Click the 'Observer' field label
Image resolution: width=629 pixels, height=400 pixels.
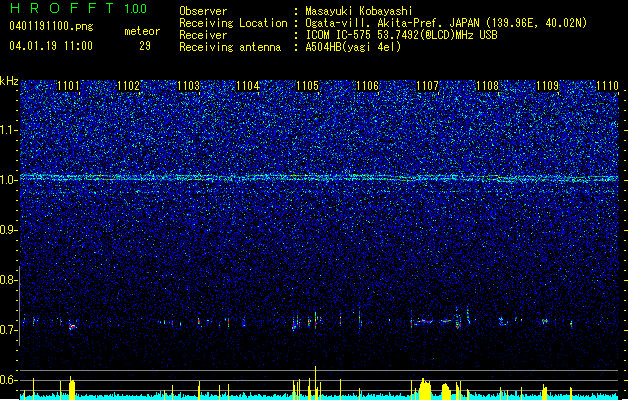click(x=203, y=11)
